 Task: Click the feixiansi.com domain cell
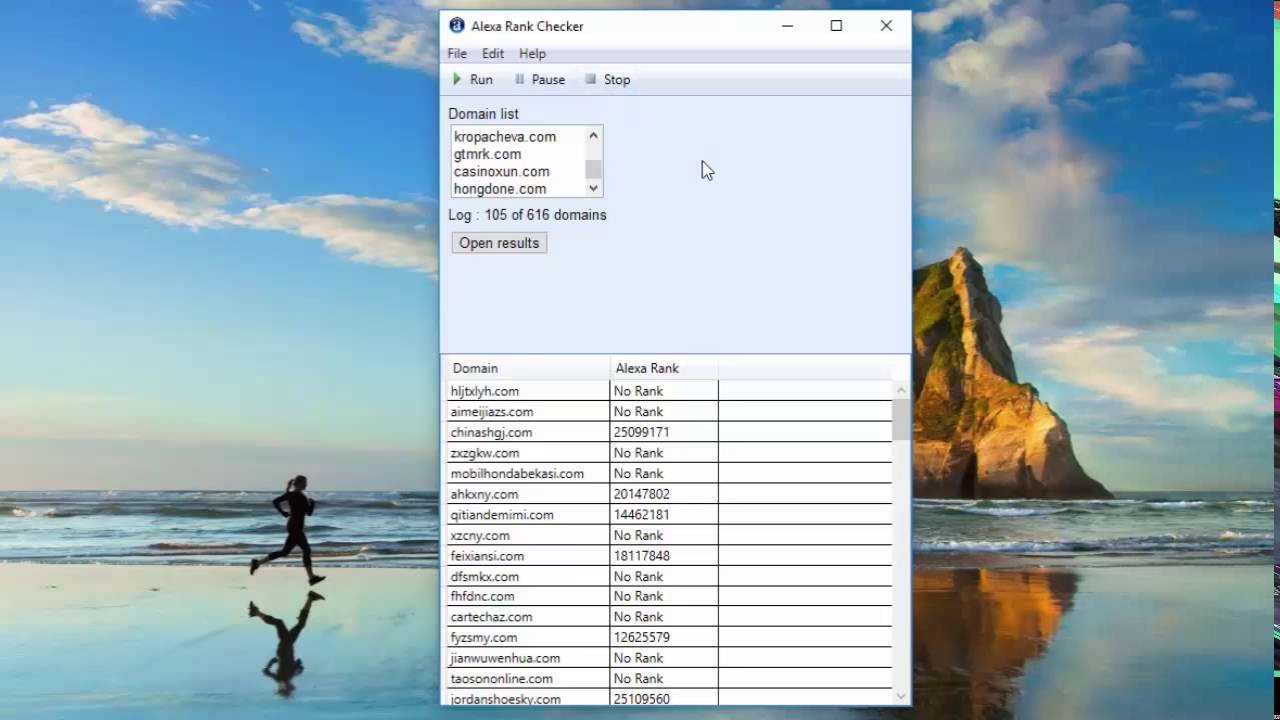pyautogui.click(x=527, y=555)
